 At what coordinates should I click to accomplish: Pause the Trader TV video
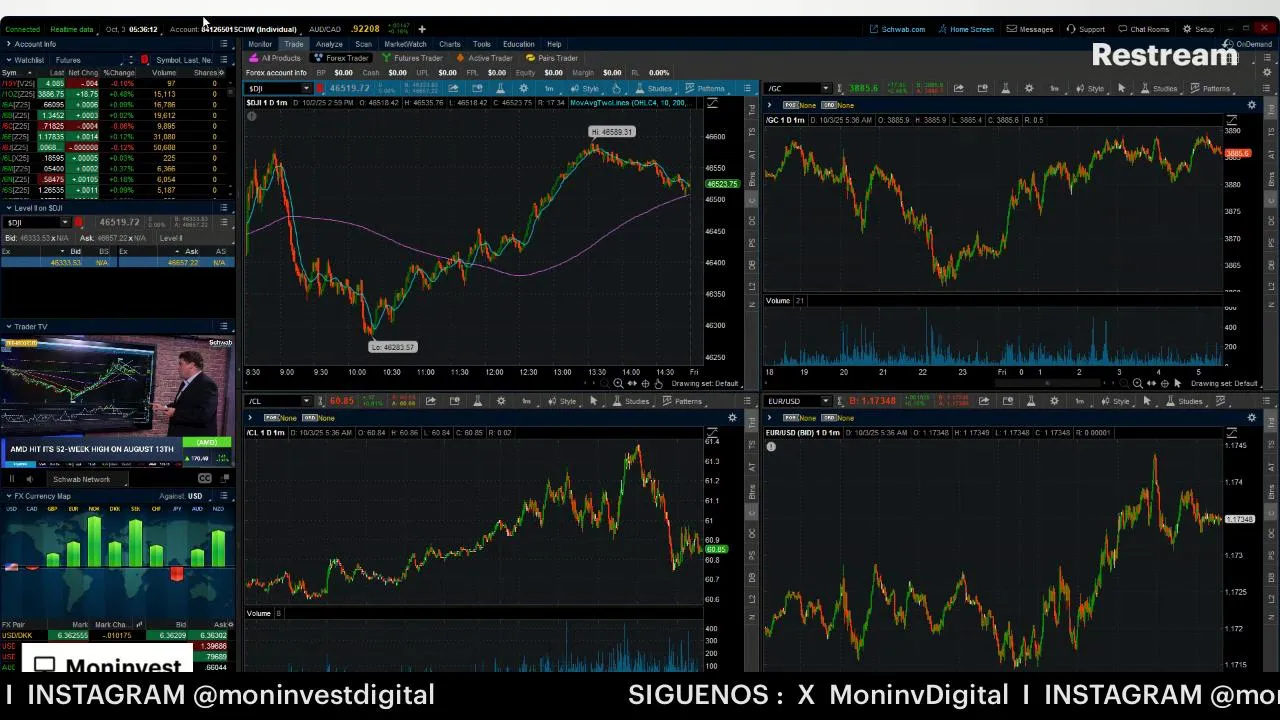coord(12,479)
